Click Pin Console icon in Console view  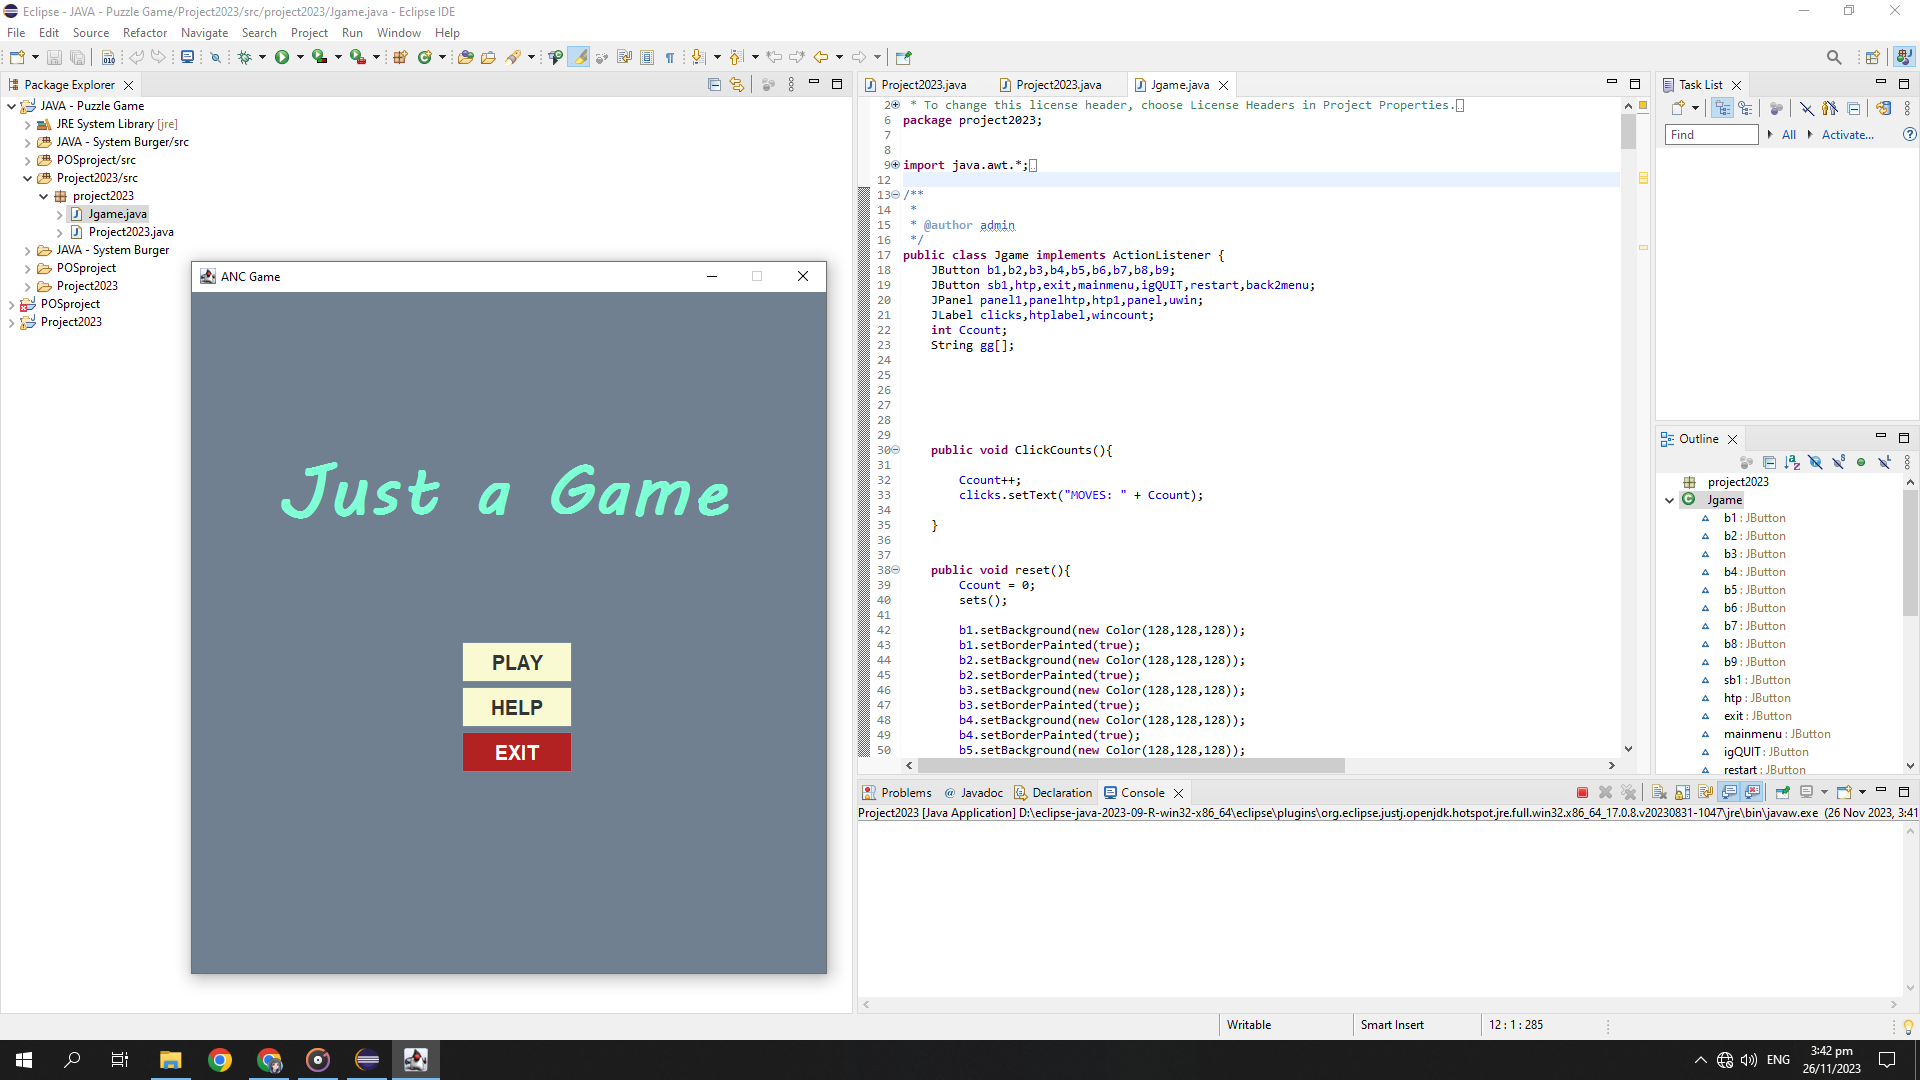1783,792
